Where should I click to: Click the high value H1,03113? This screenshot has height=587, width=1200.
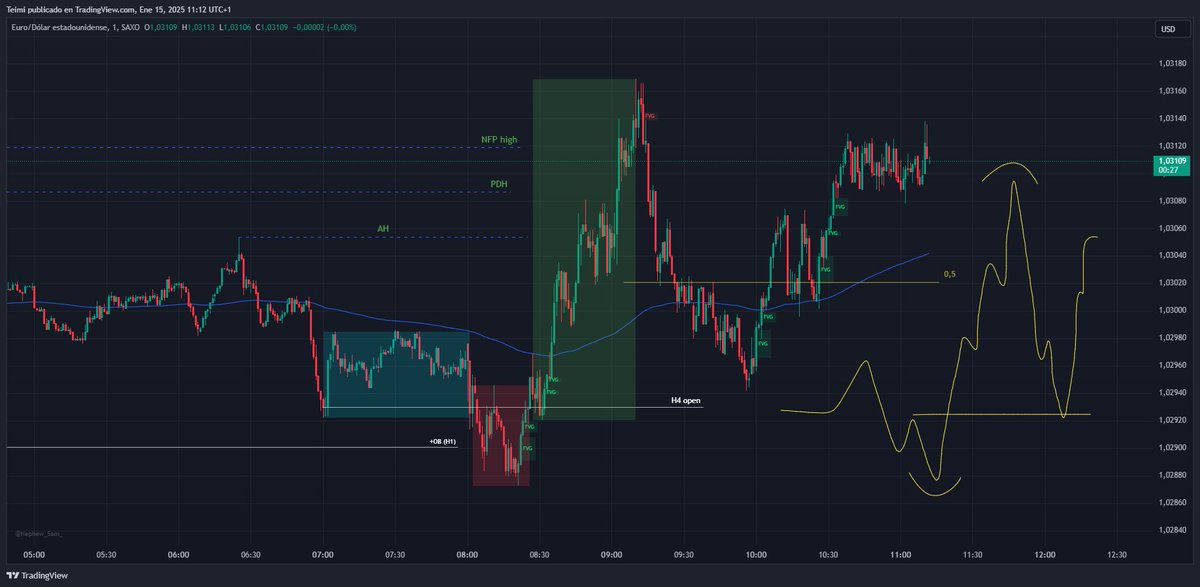click(199, 27)
